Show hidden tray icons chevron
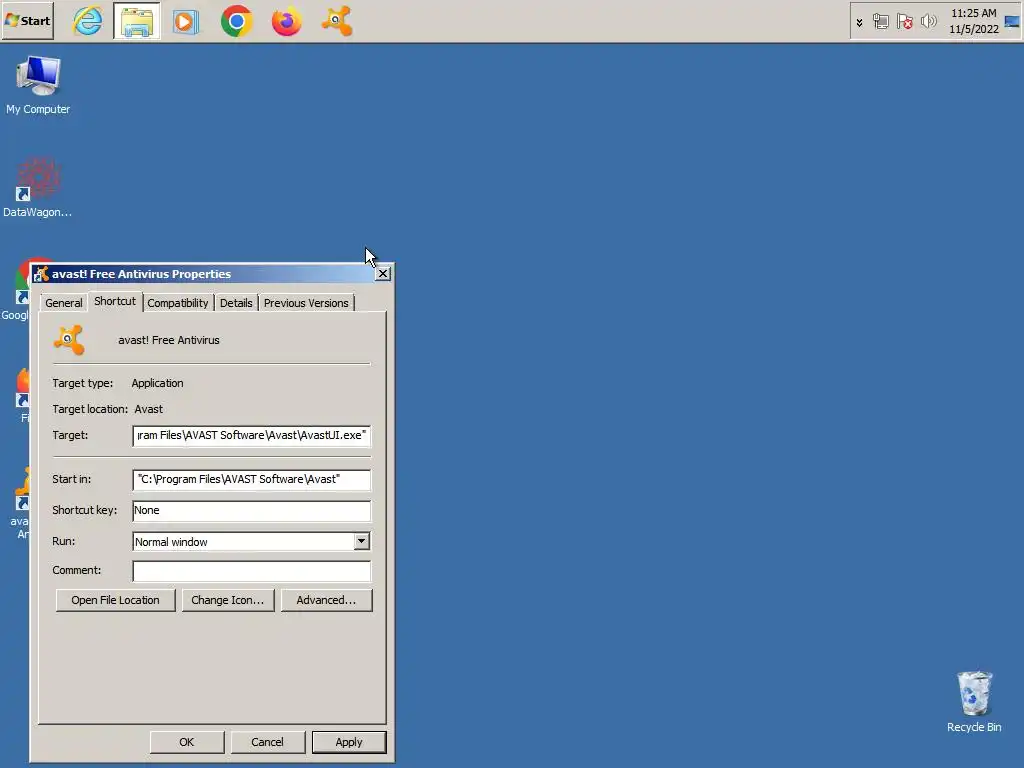 [x=859, y=22]
